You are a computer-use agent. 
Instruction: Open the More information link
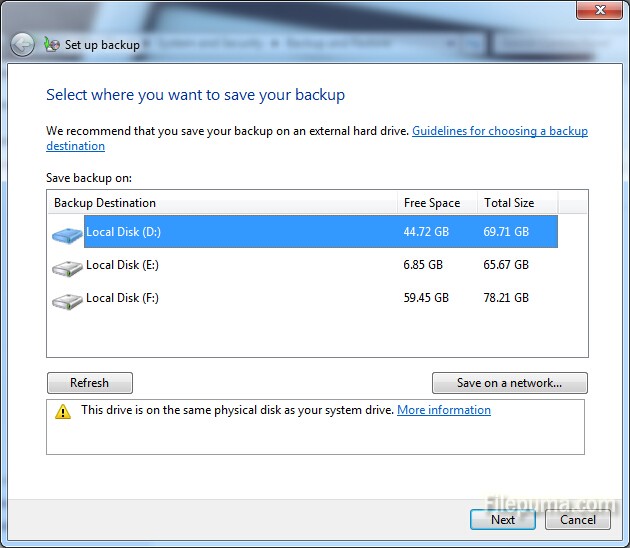pyautogui.click(x=444, y=410)
